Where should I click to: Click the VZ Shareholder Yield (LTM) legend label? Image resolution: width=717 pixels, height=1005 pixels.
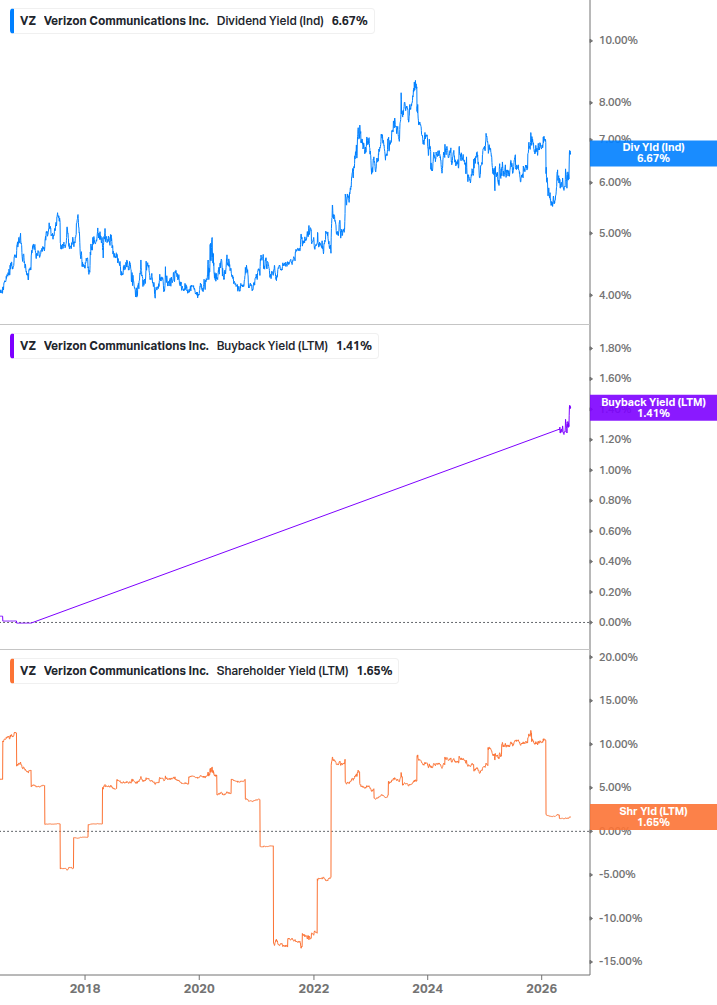click(x=204, y=671)
